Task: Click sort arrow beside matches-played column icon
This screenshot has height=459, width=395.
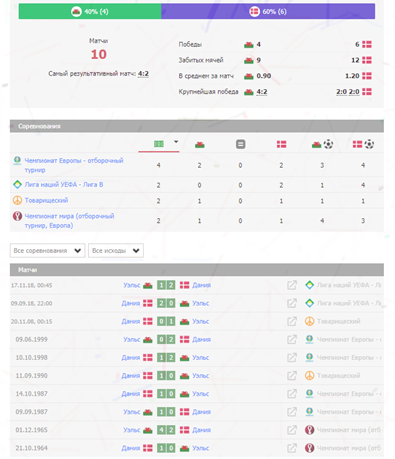Action: point(176,142)
